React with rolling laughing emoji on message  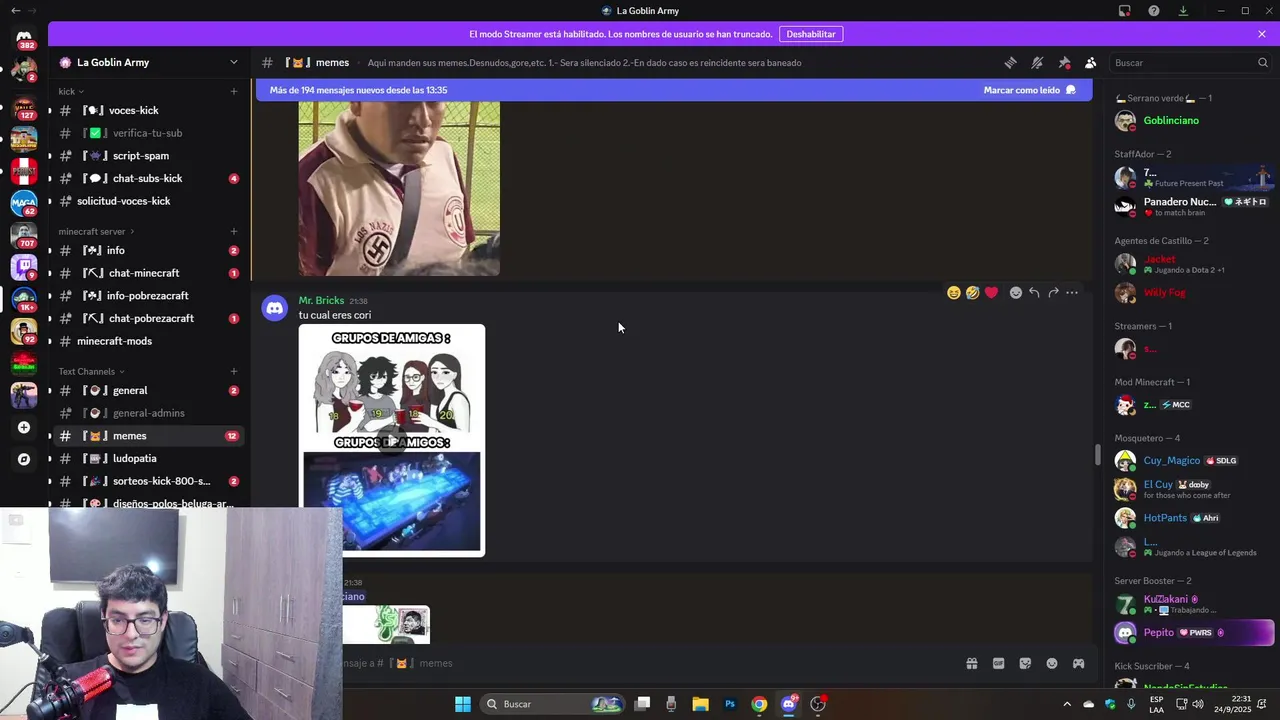pyautogui.click(x=973, y=293)
